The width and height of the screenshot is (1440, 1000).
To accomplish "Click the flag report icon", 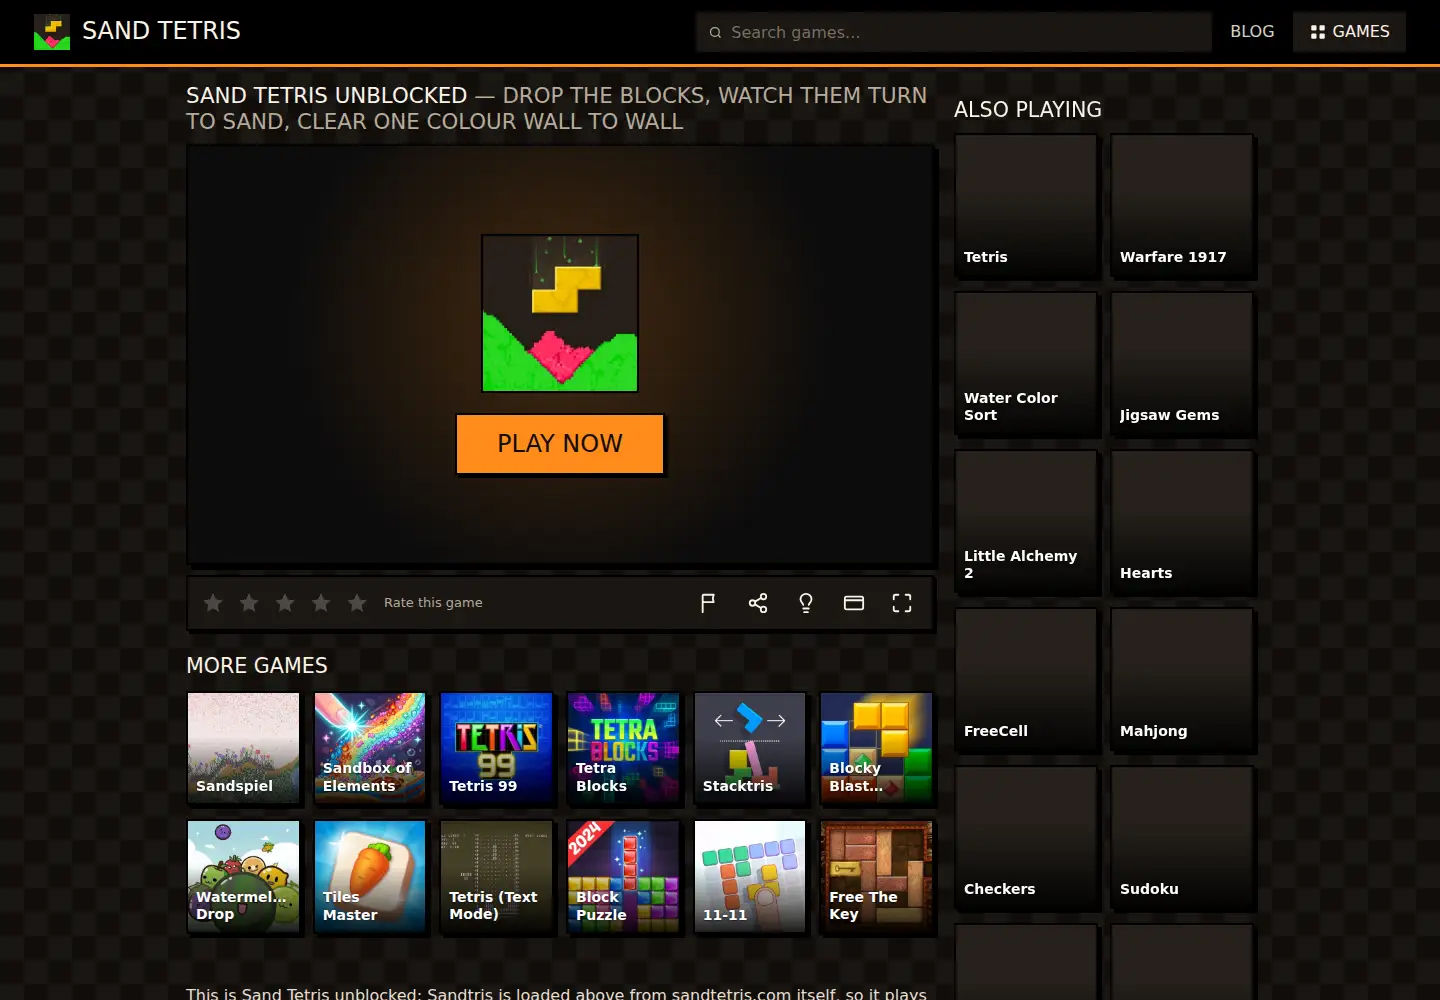I will (x=708, y=603).
